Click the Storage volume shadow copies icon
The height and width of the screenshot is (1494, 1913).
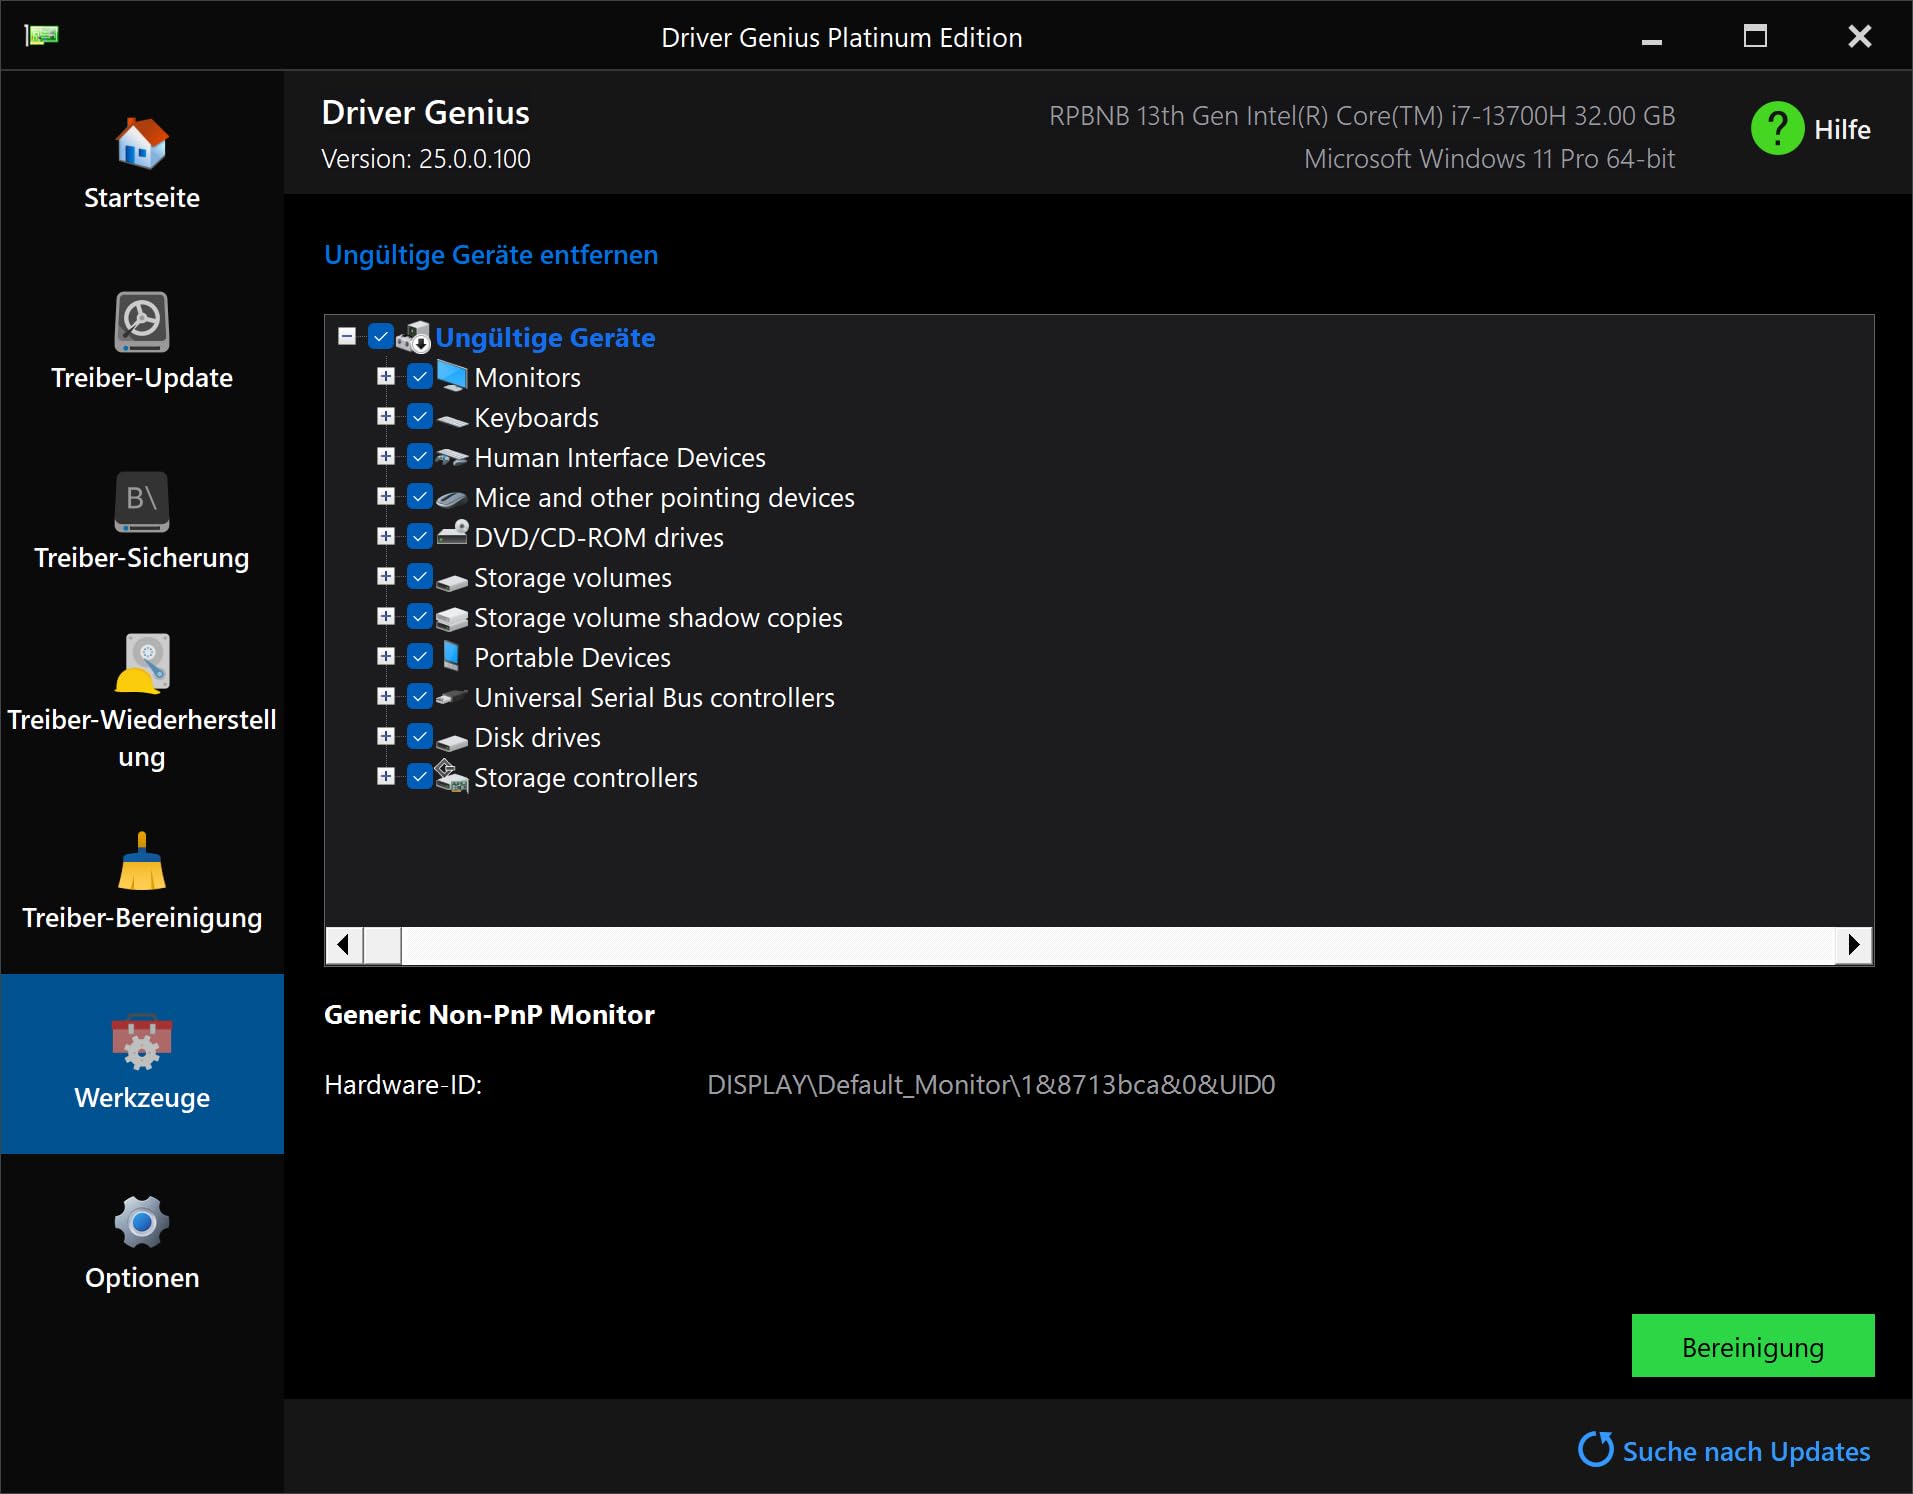pos(452,618)
